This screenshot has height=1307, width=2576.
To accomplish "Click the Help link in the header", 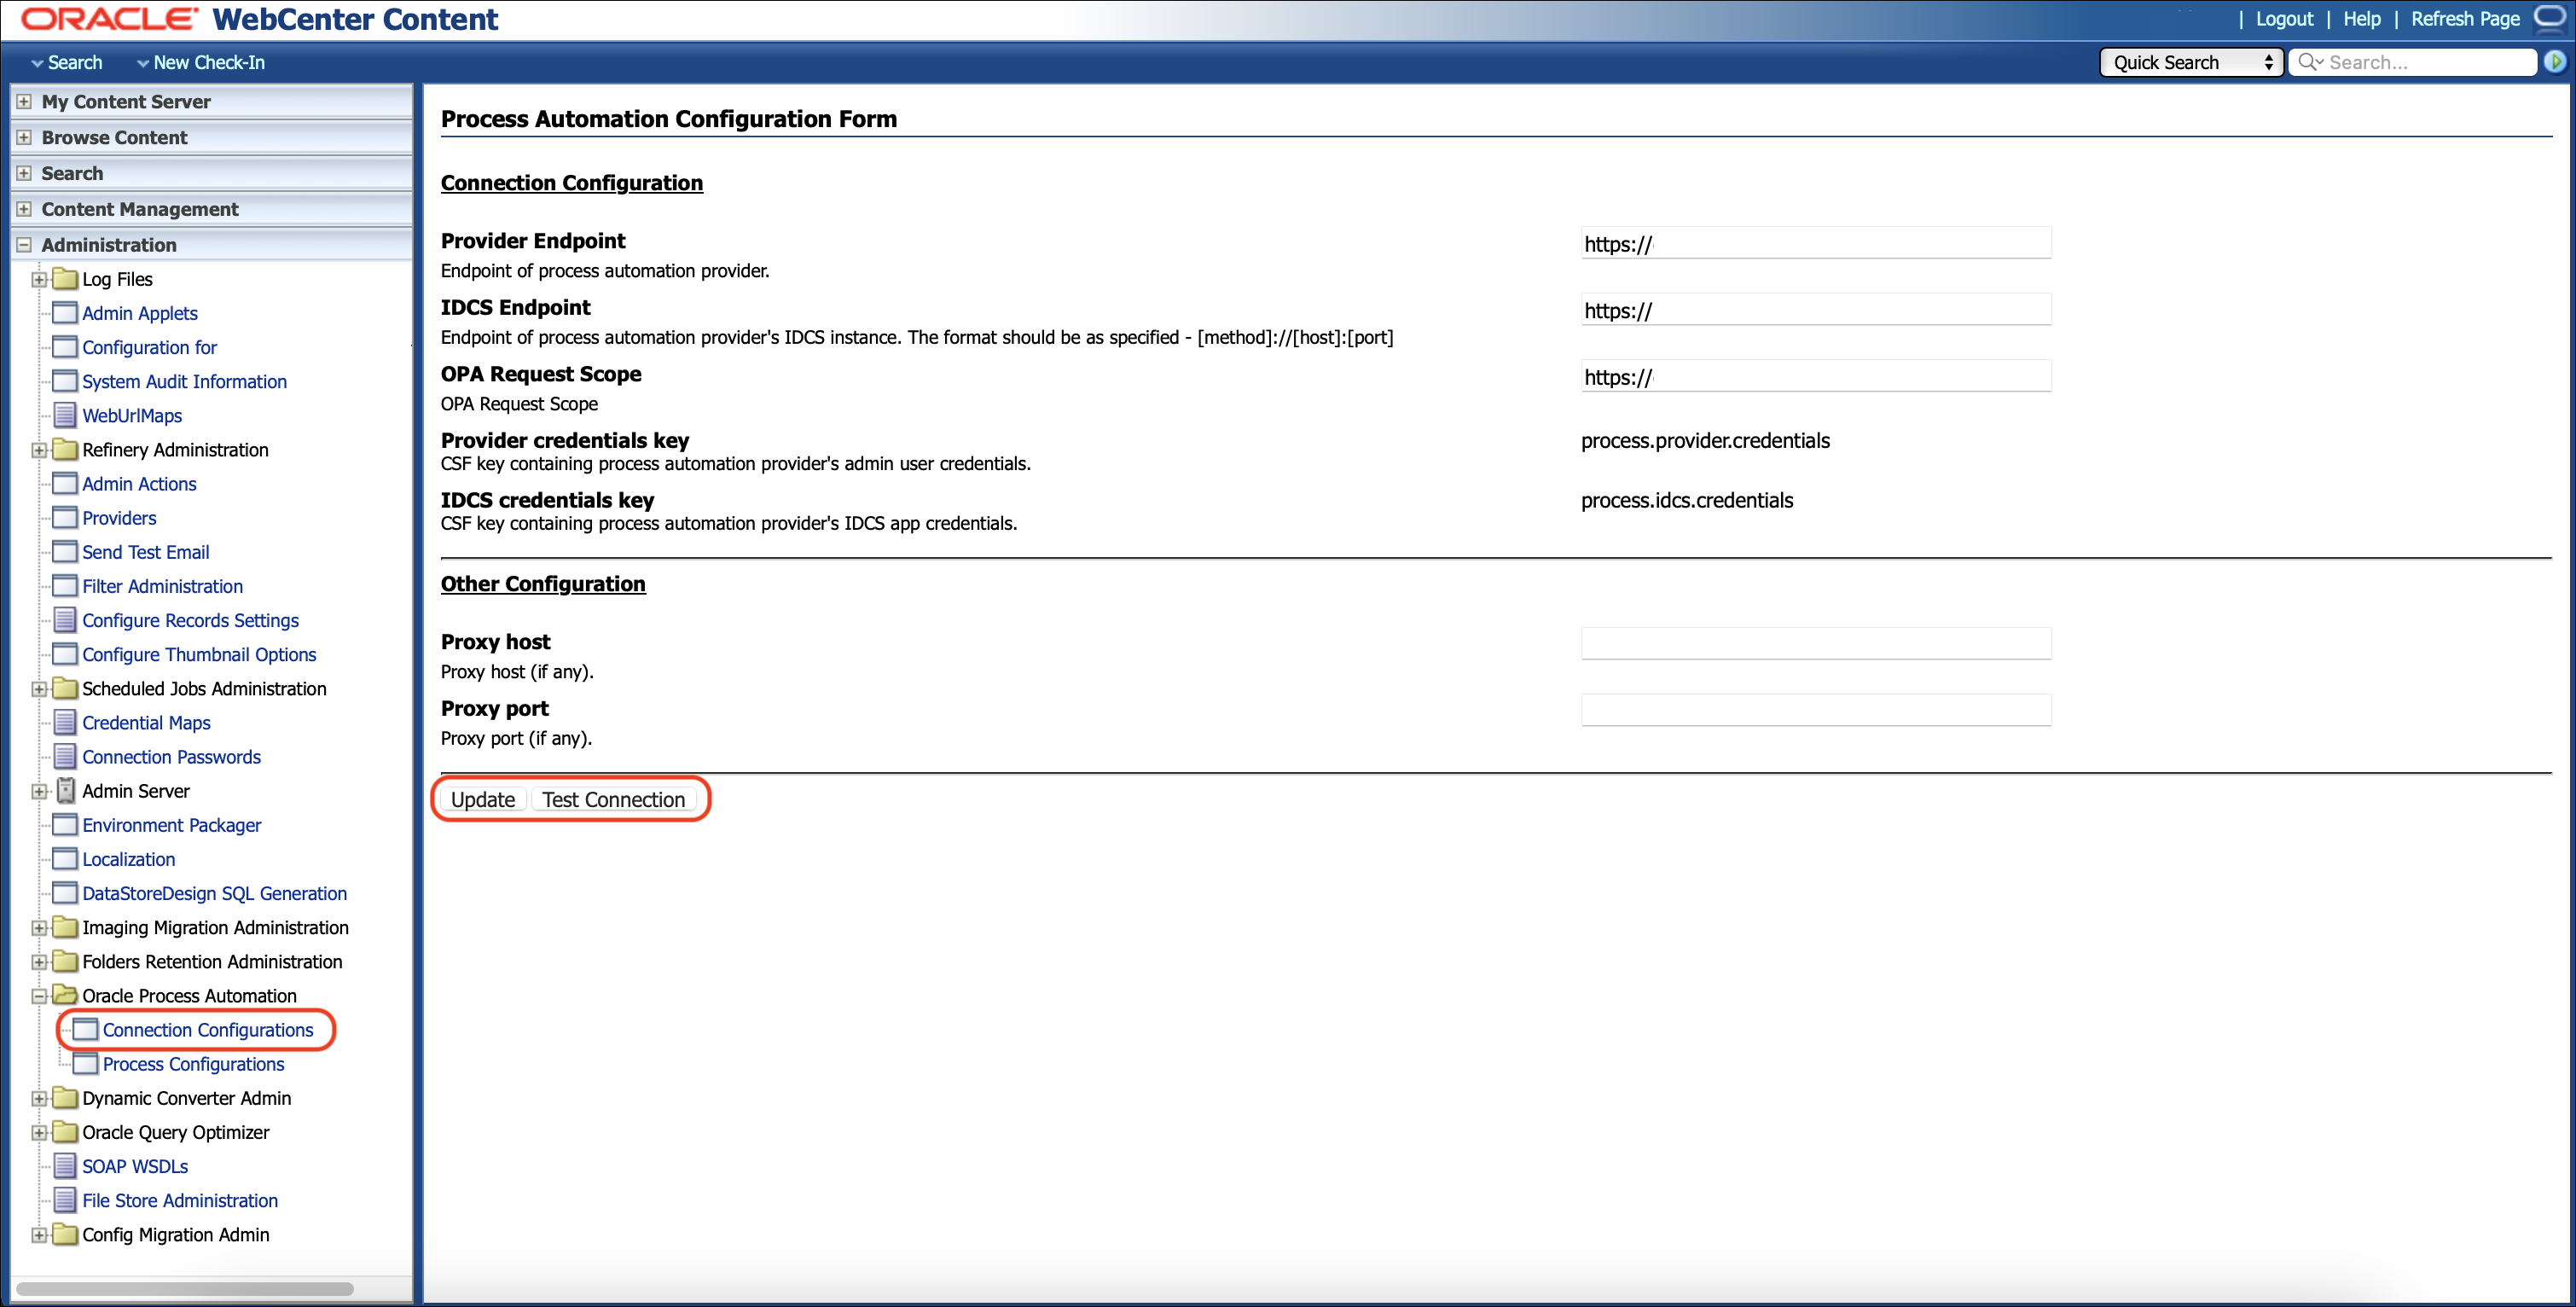I will (x=2361, y=19).
